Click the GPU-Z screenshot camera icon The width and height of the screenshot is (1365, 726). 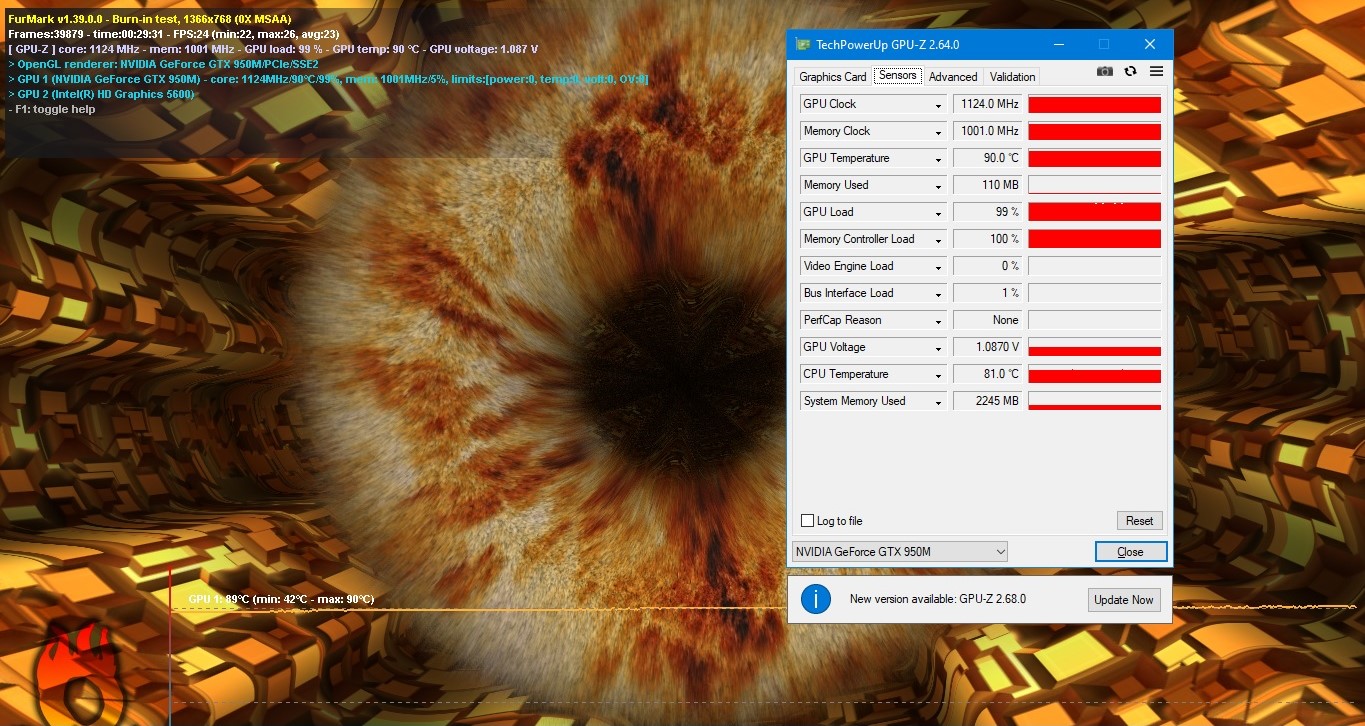(1104, 72)
